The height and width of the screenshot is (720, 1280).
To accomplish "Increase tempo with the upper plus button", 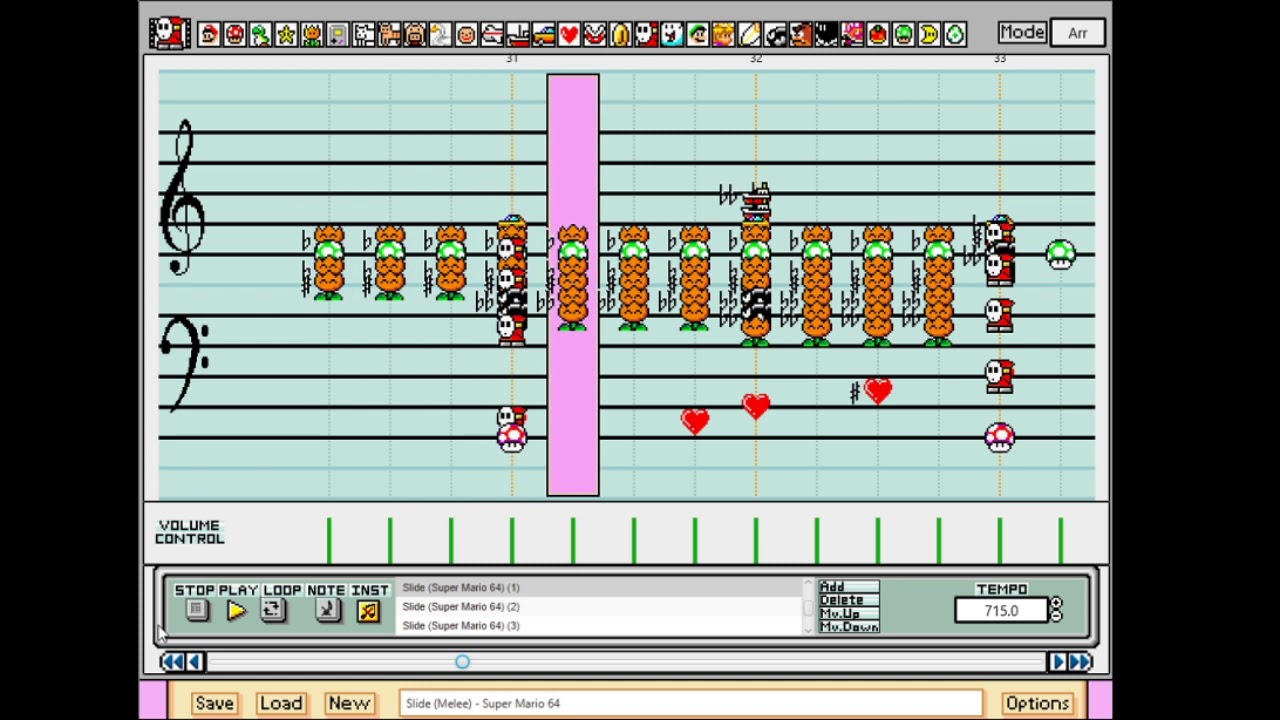I will tap(1056, 604).
